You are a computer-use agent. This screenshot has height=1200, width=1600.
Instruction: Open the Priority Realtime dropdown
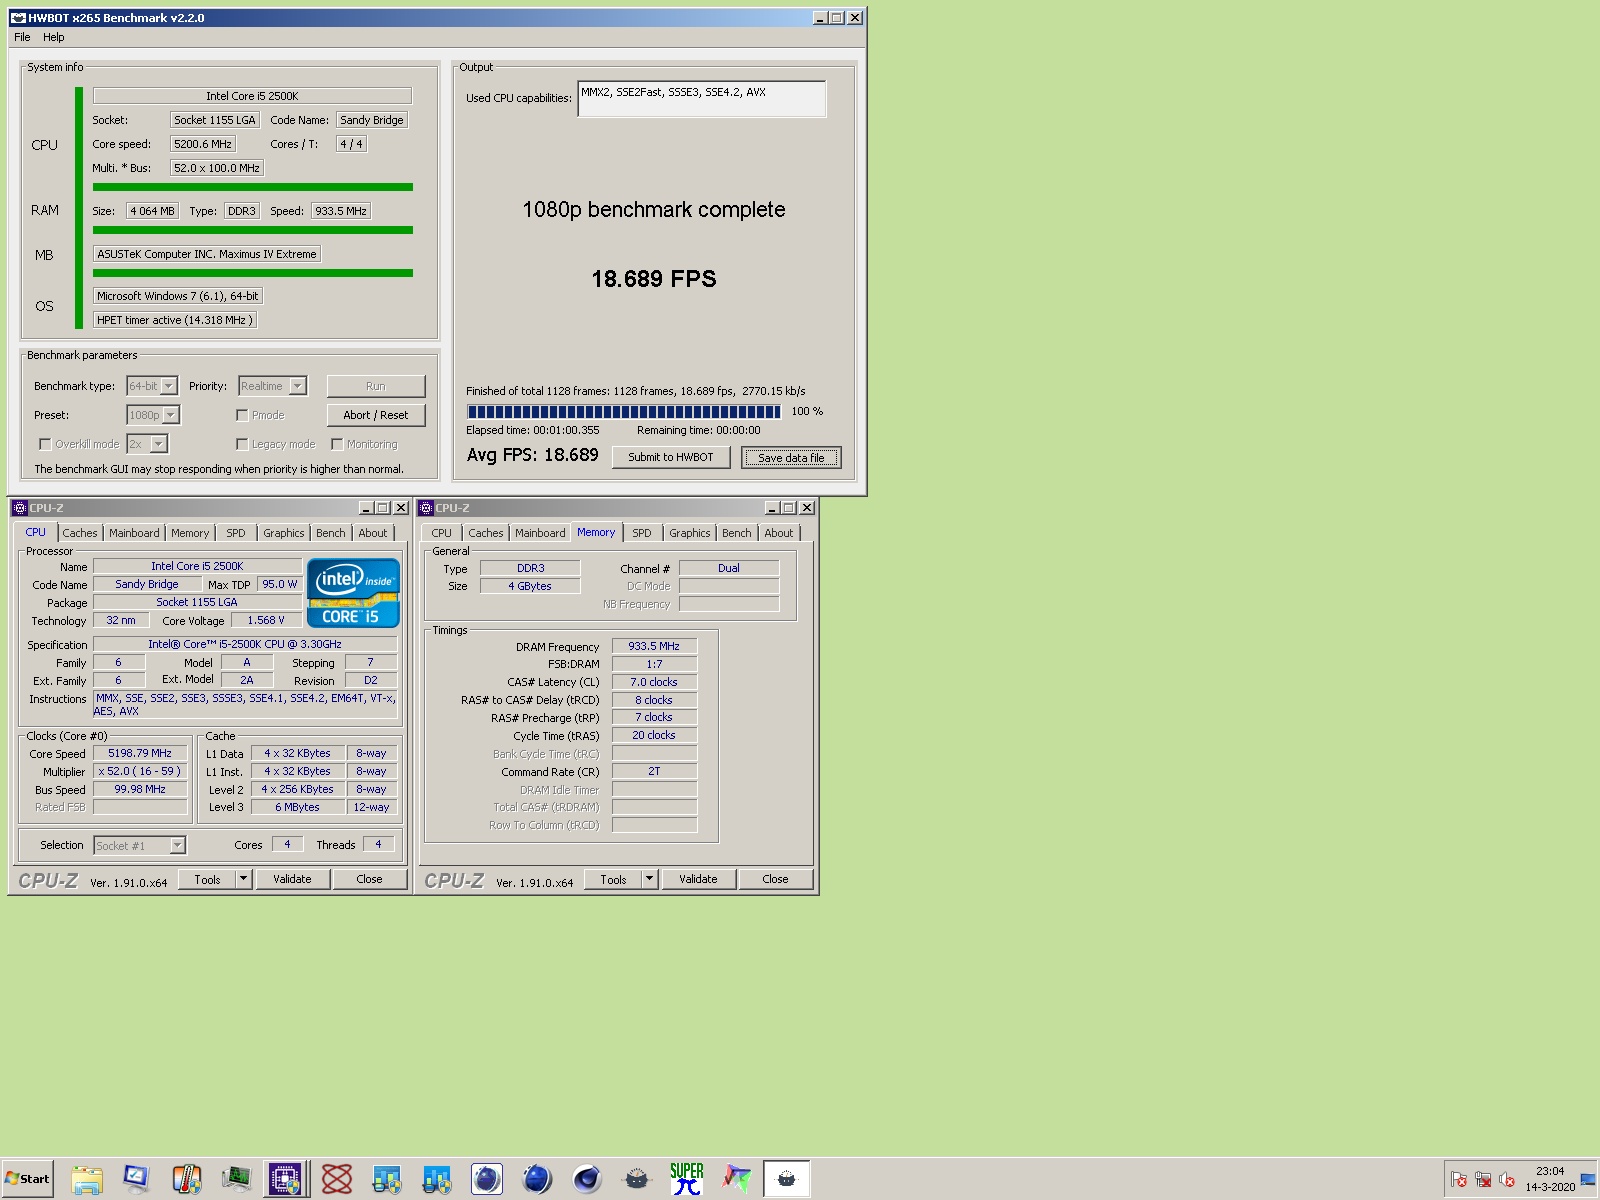pos(273,386)
